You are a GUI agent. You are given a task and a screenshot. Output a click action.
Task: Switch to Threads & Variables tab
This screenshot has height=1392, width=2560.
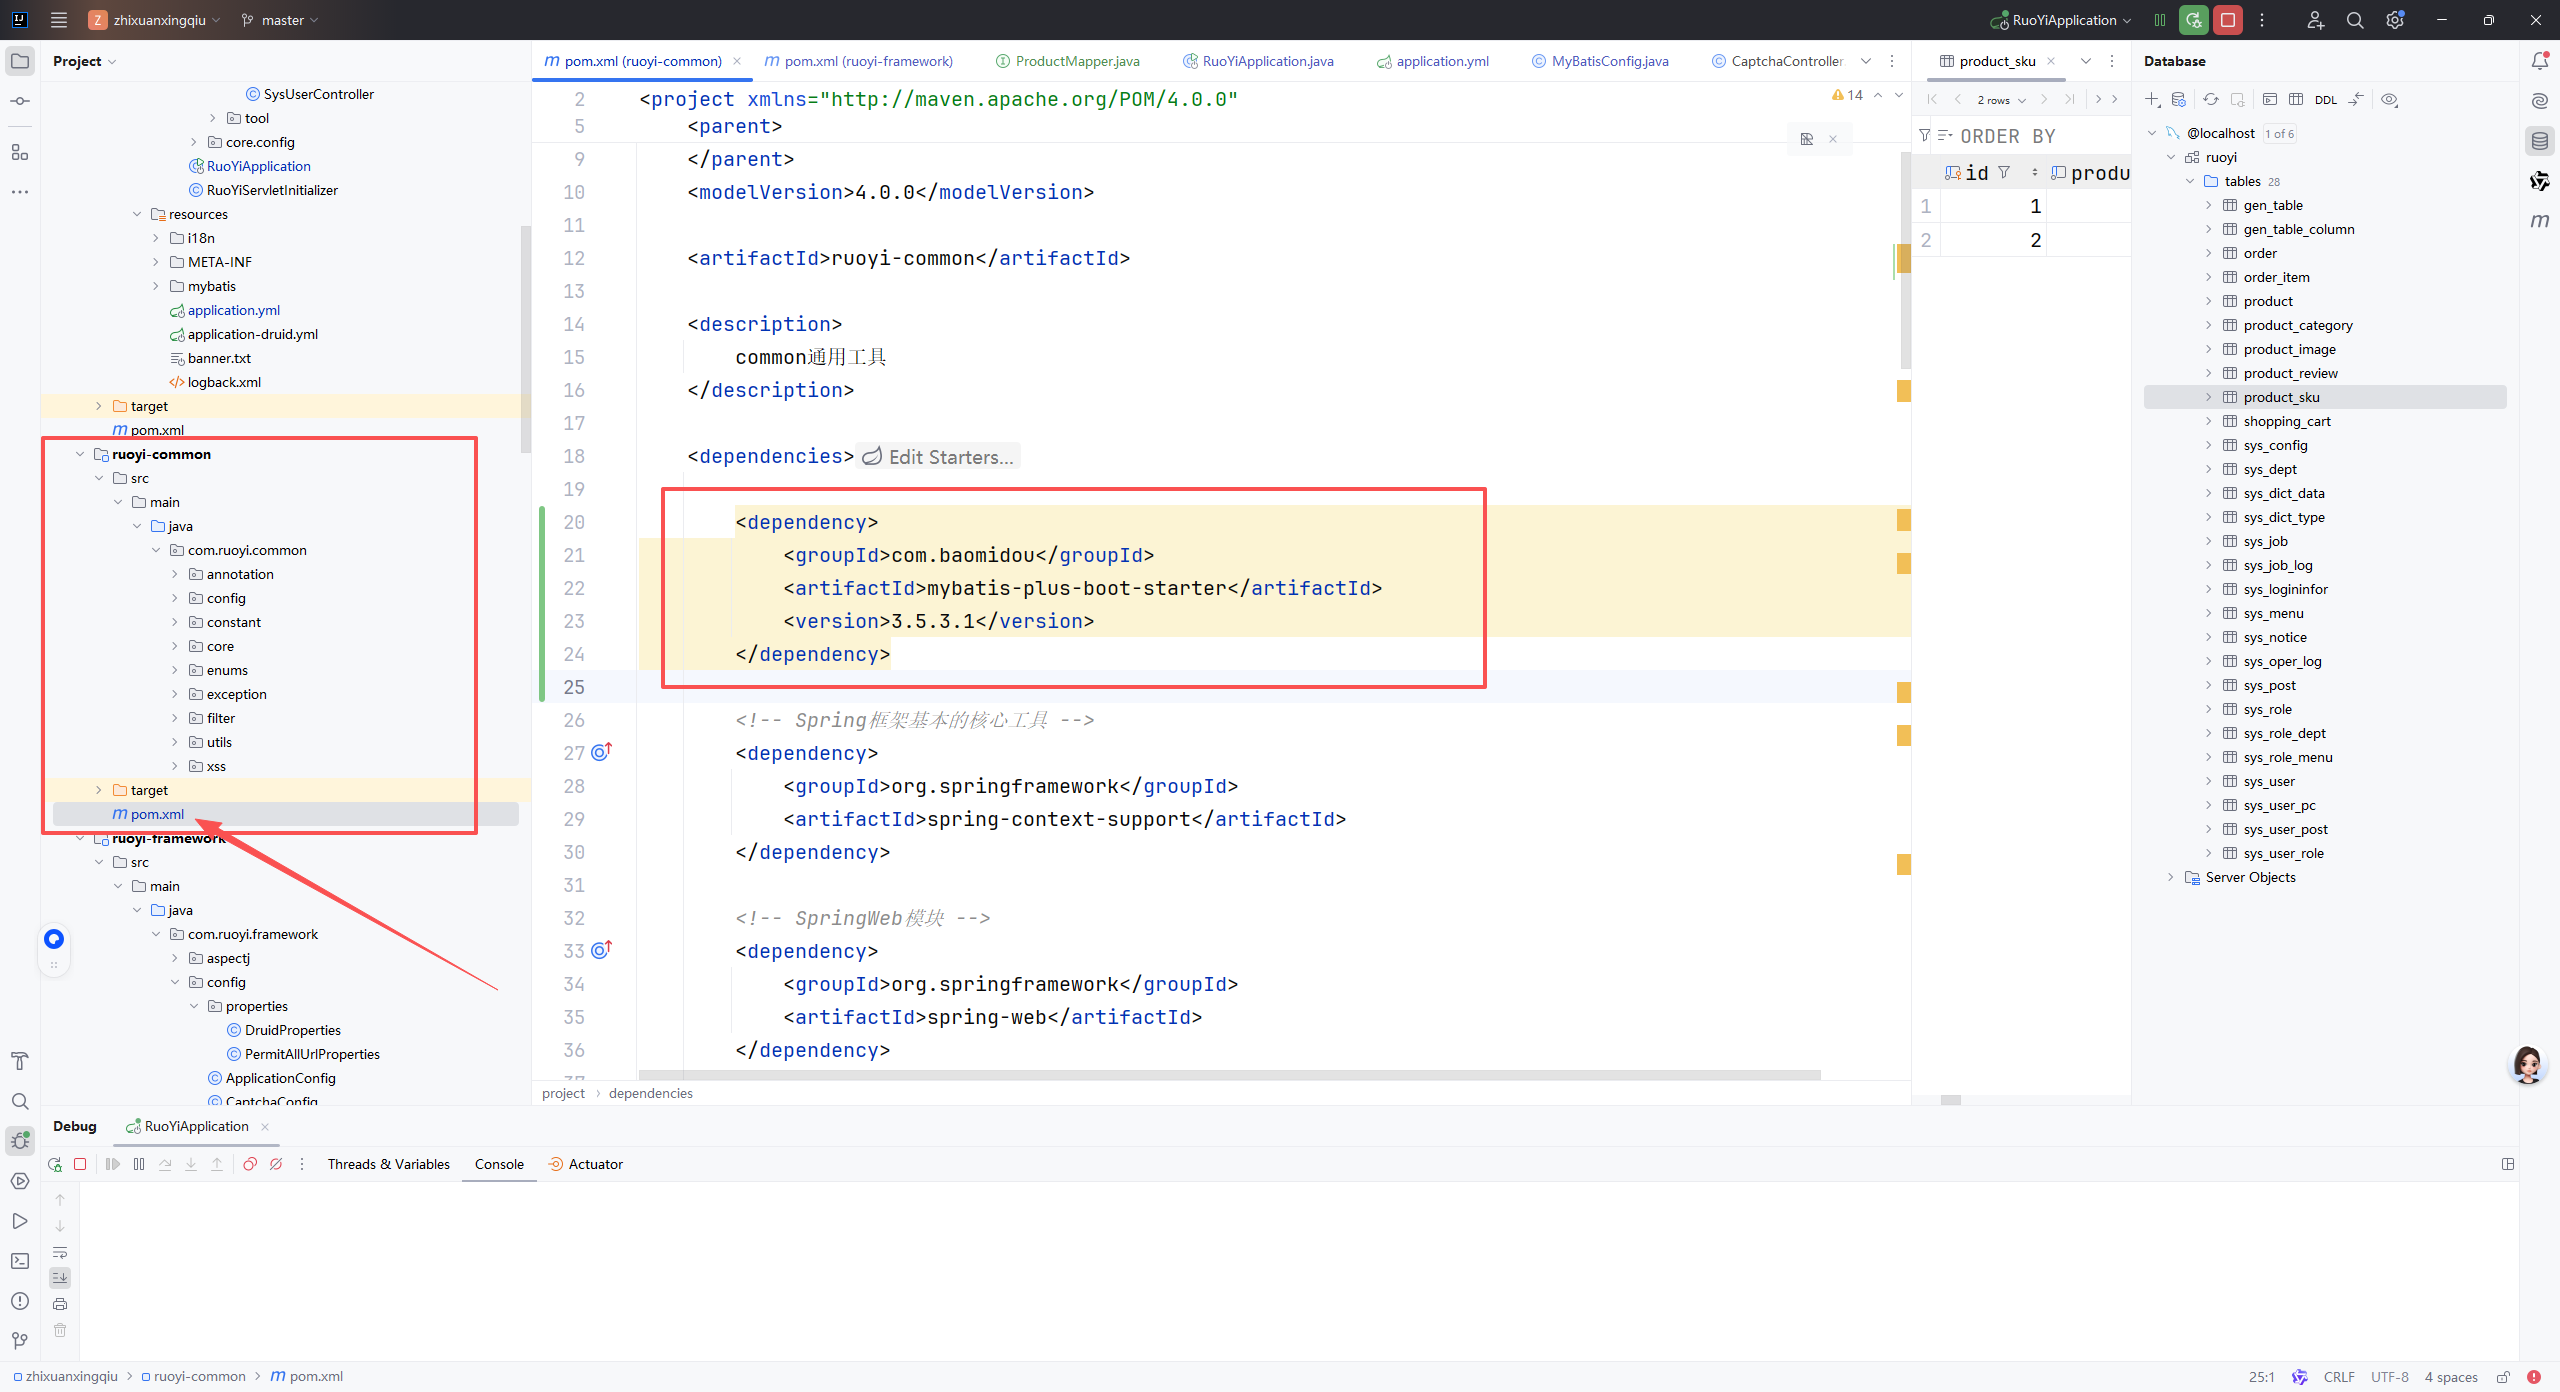point(388,1164)
